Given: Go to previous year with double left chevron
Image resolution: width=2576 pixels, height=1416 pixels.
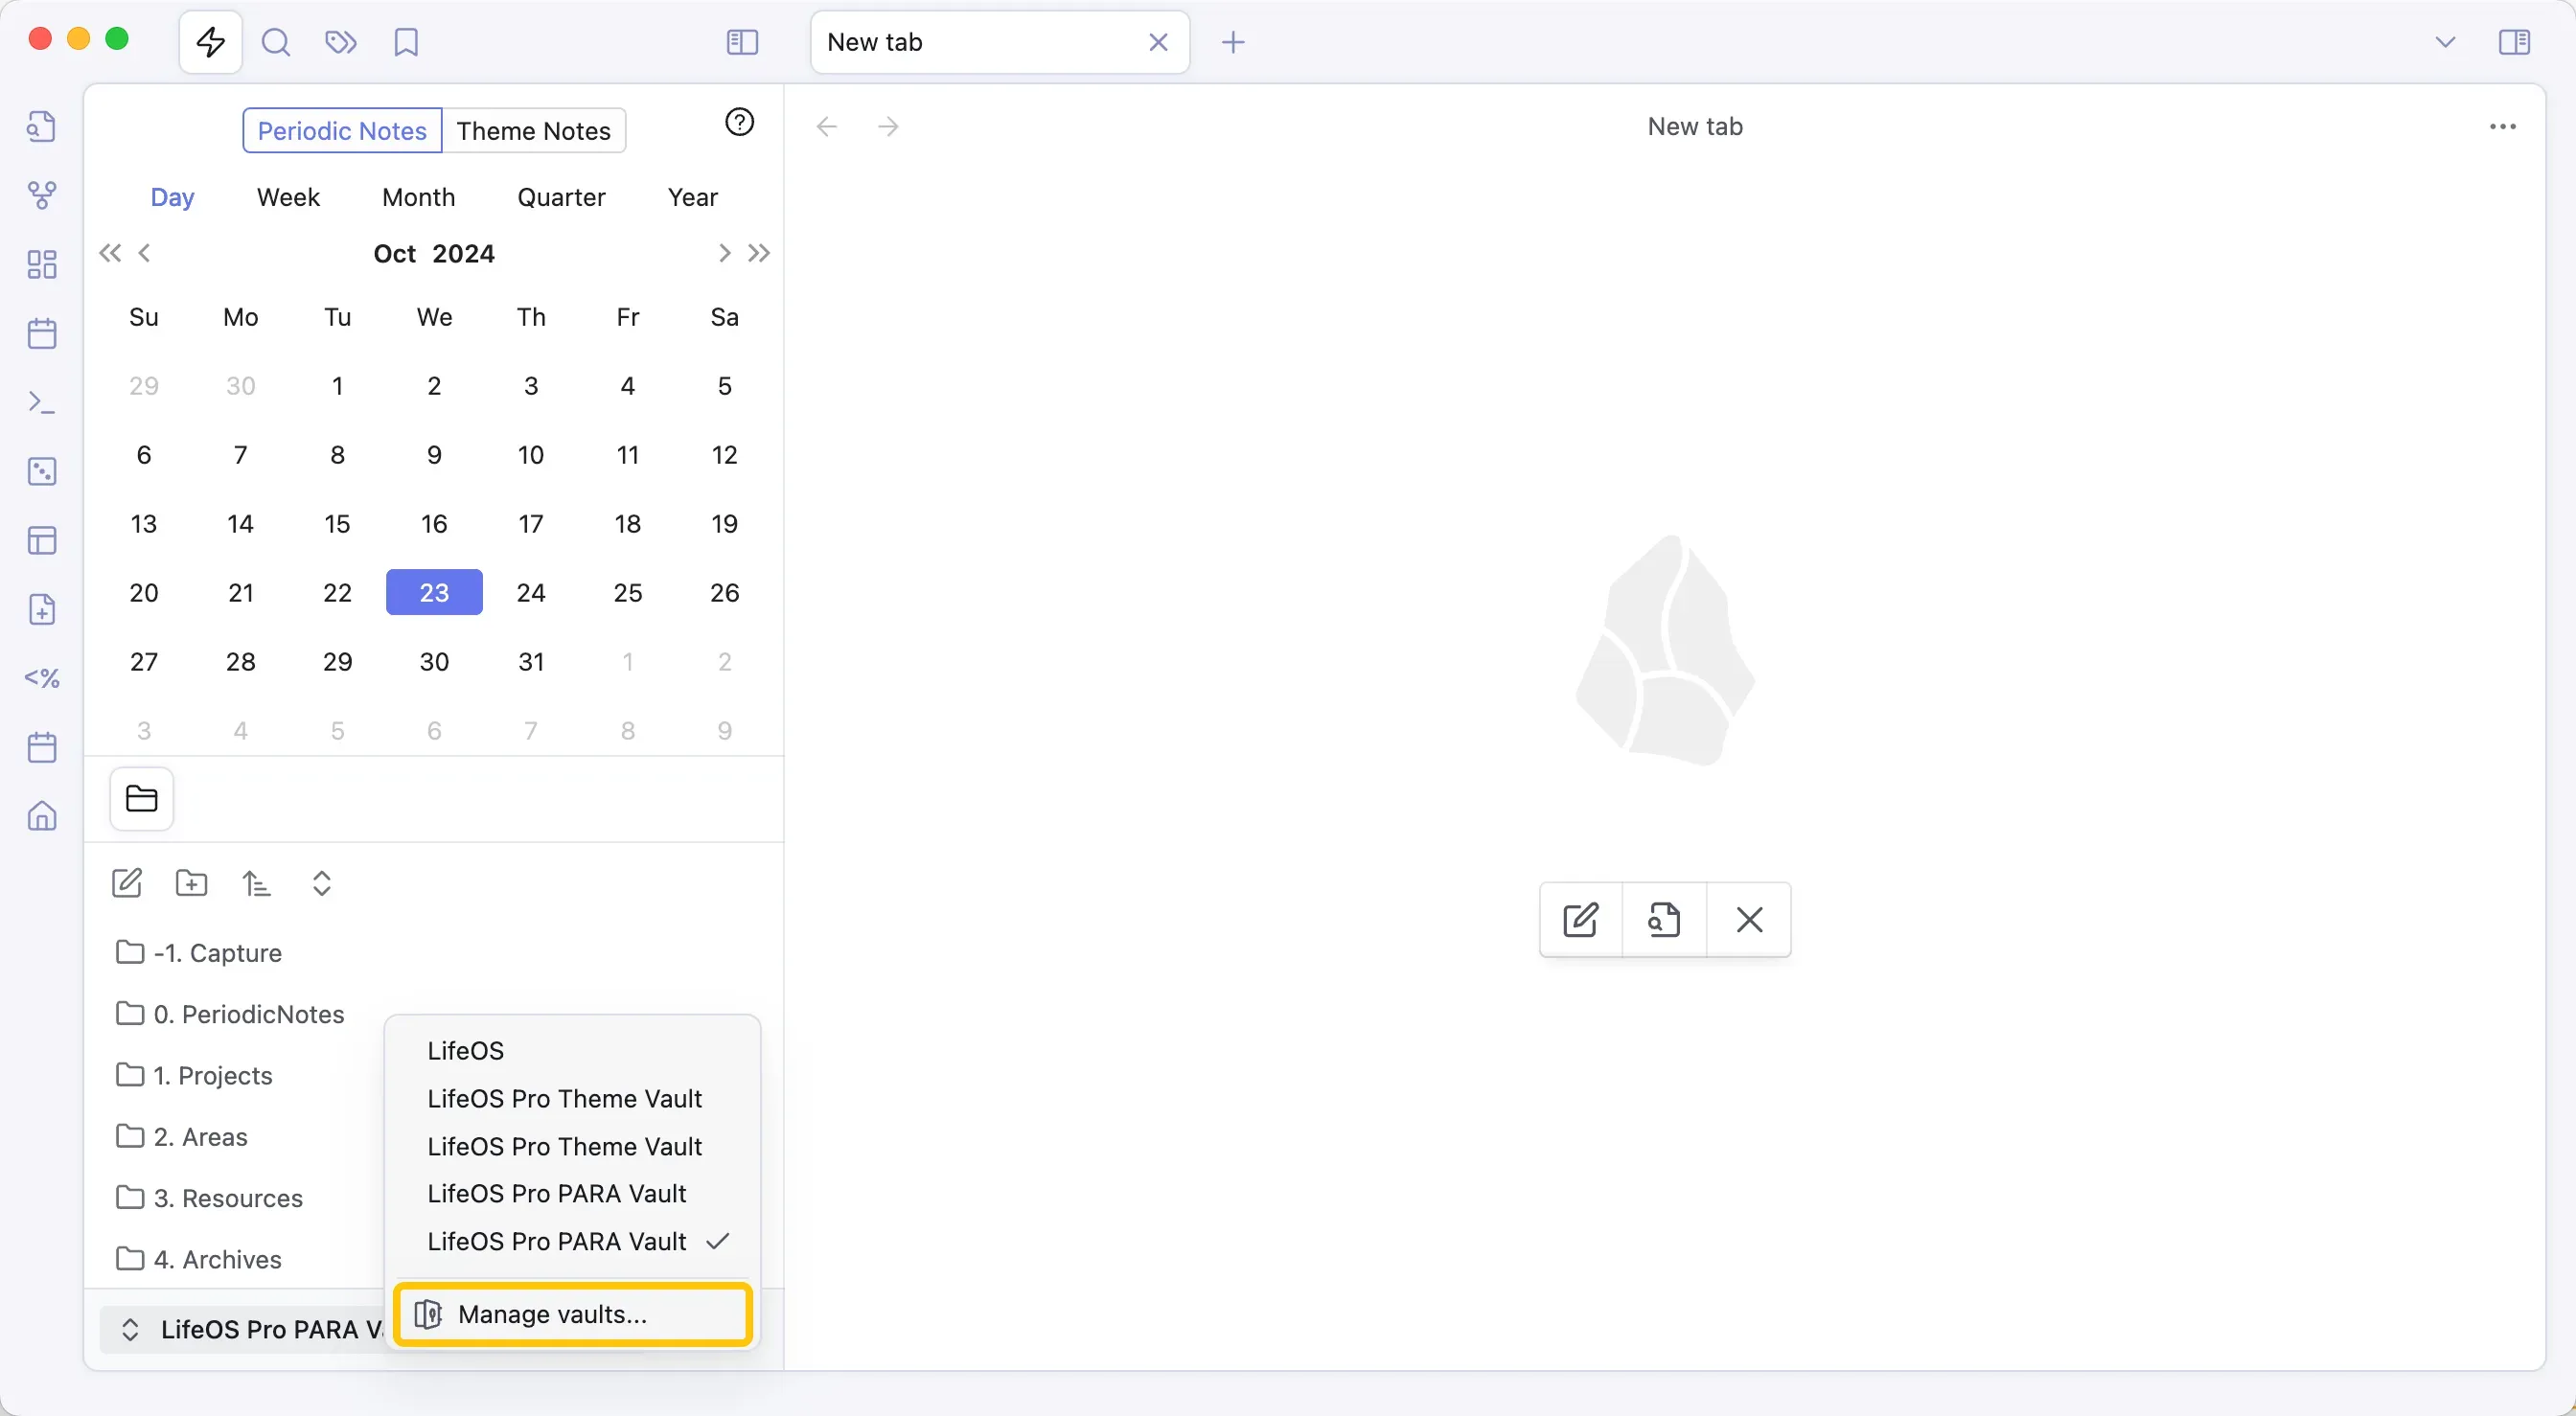Looking at the screenshot, I should [110, 253].
